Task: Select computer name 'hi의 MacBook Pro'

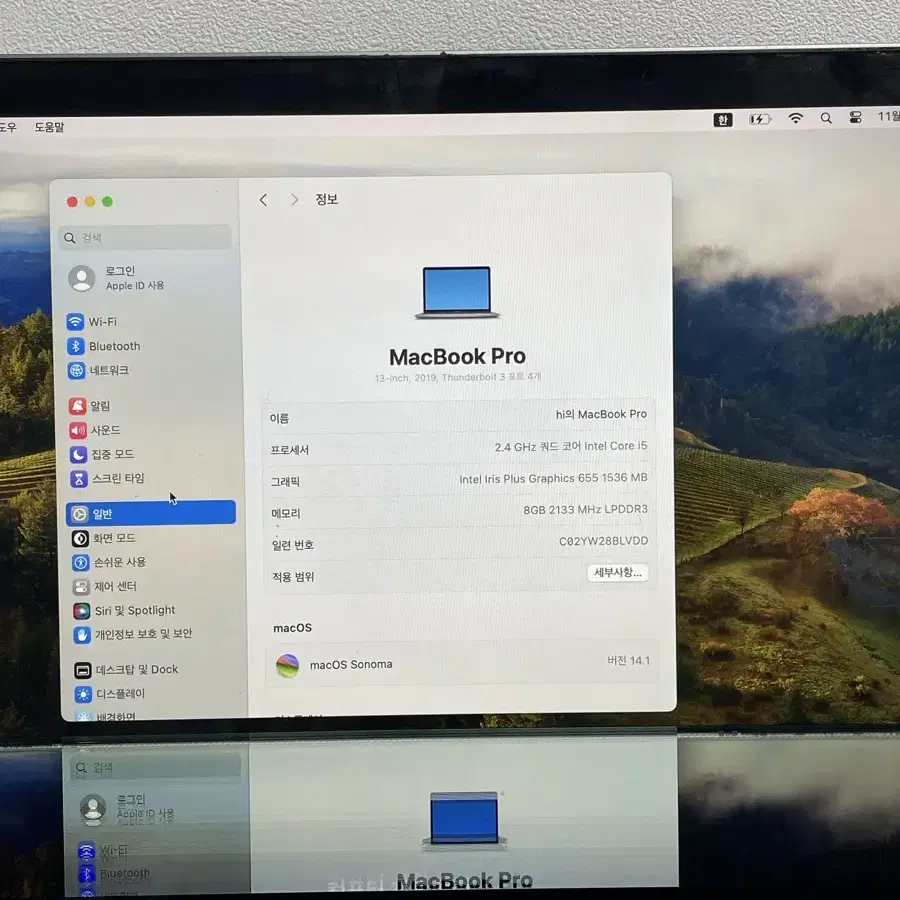Action: pyautogui.click(x=601, y=414)
